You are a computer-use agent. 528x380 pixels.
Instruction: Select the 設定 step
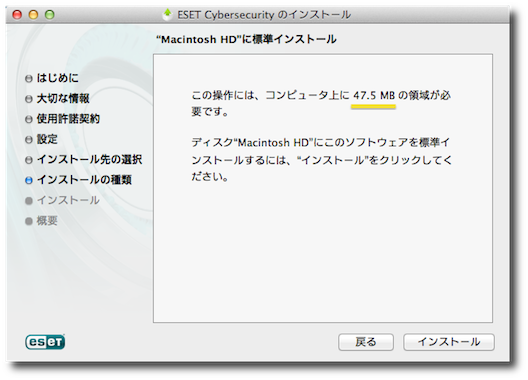tap(47, 139)
